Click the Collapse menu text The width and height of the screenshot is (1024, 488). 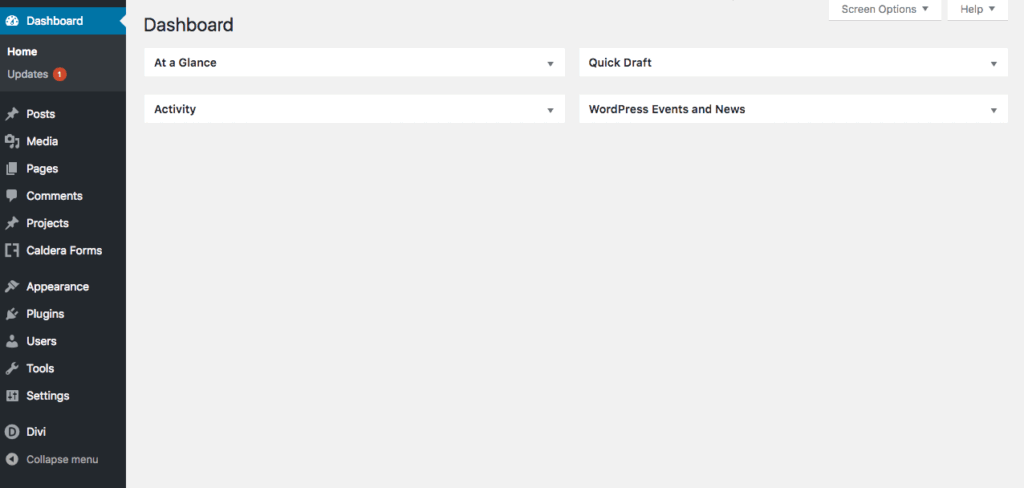(62, 459)
